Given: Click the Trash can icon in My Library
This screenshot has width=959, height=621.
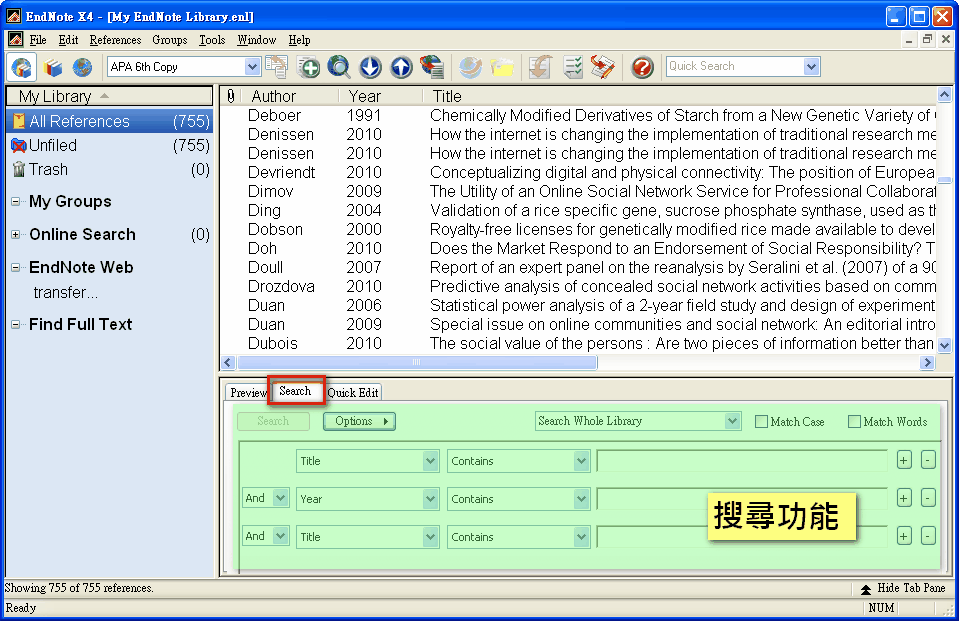Looking at the screenshot, I should pyautogui.click(x=19, y=169).
